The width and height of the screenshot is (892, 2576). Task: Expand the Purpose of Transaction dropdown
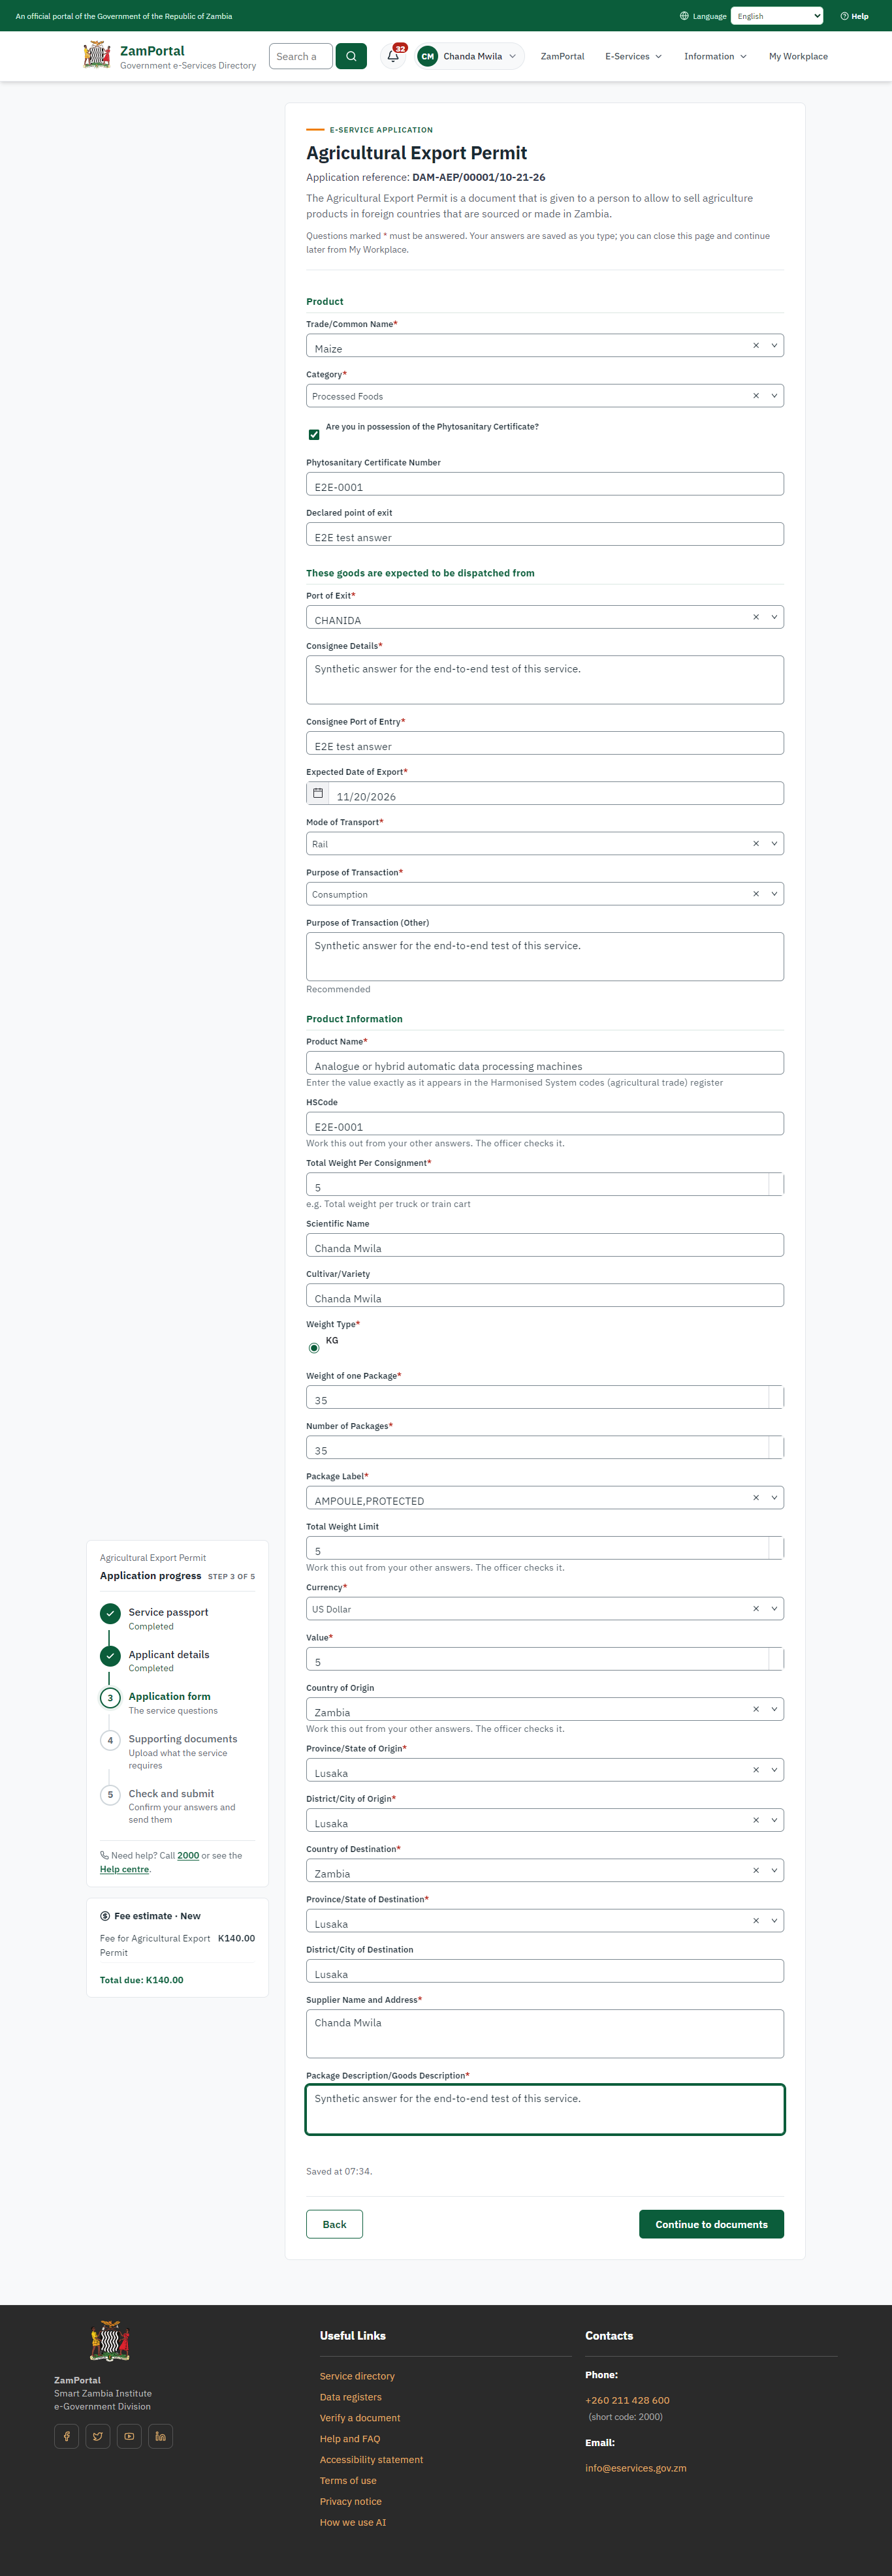(x=774, y=894)
